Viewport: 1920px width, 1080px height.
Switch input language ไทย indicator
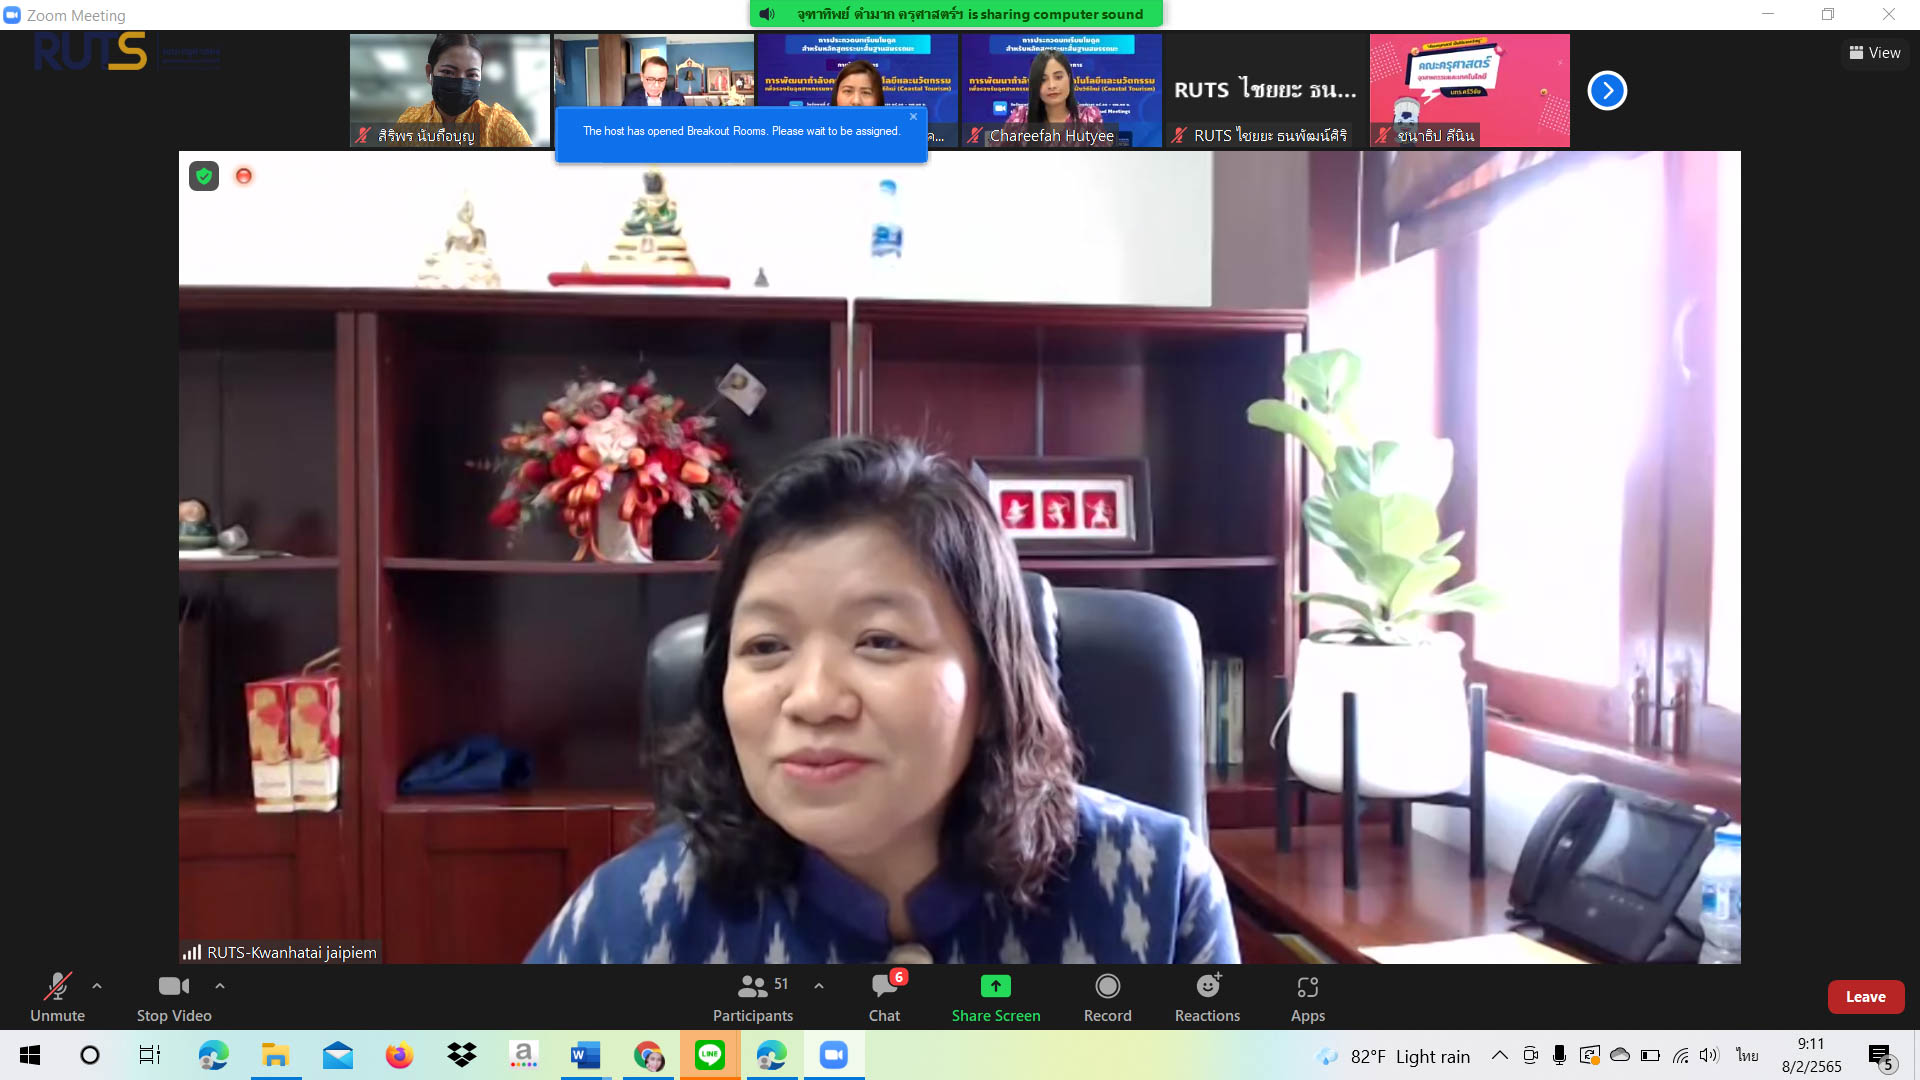coord(1747,1055)
